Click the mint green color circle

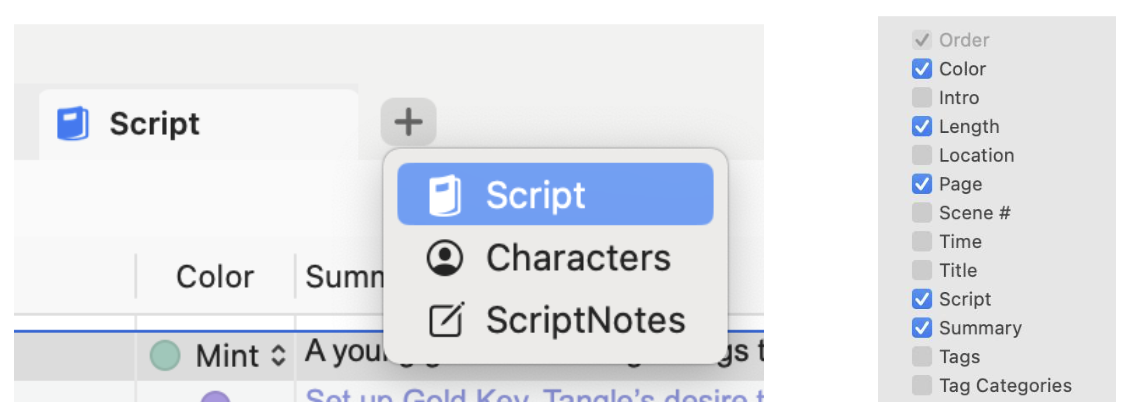pyautogui.click(x=165, y=355)
